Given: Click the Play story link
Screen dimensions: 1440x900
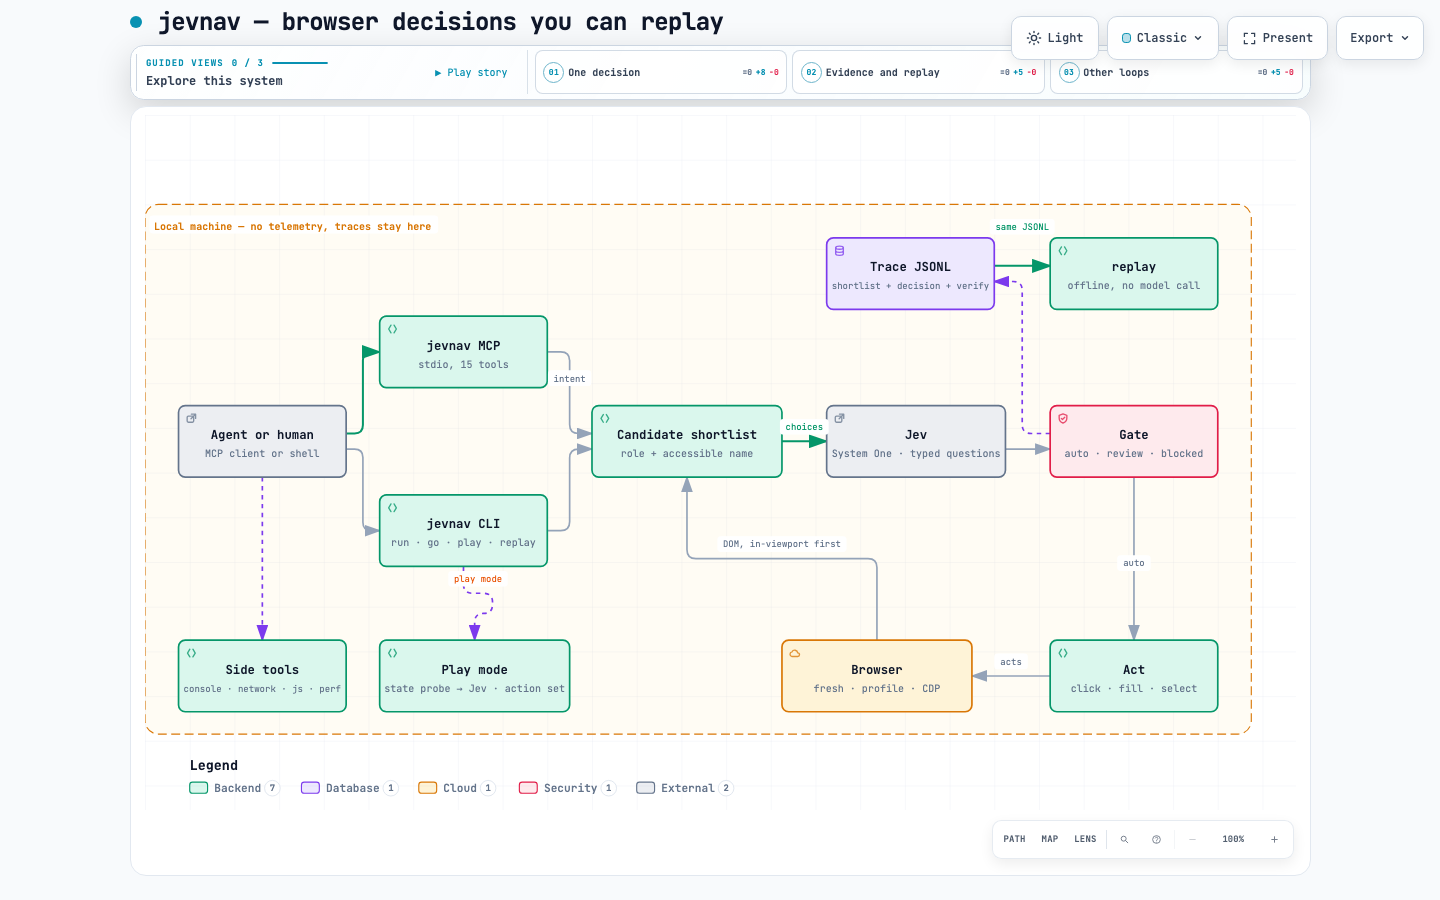Looking at the screenshot, I should click(471, 73).
